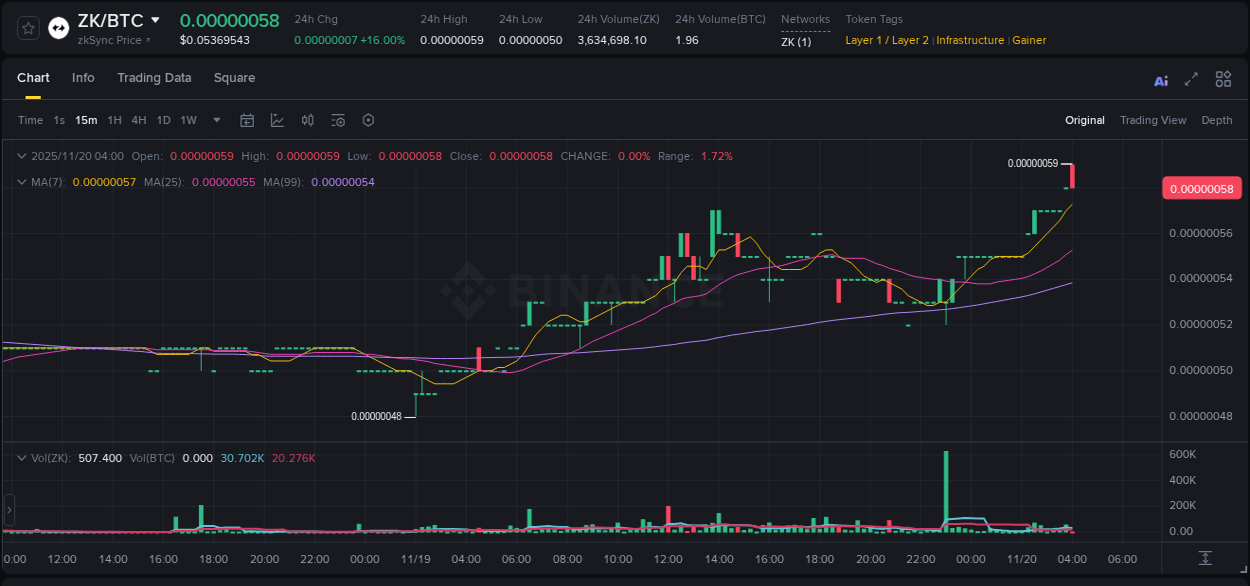Click the AI analysis icon
The image size is (1250, 586).
pos(1160,79)
